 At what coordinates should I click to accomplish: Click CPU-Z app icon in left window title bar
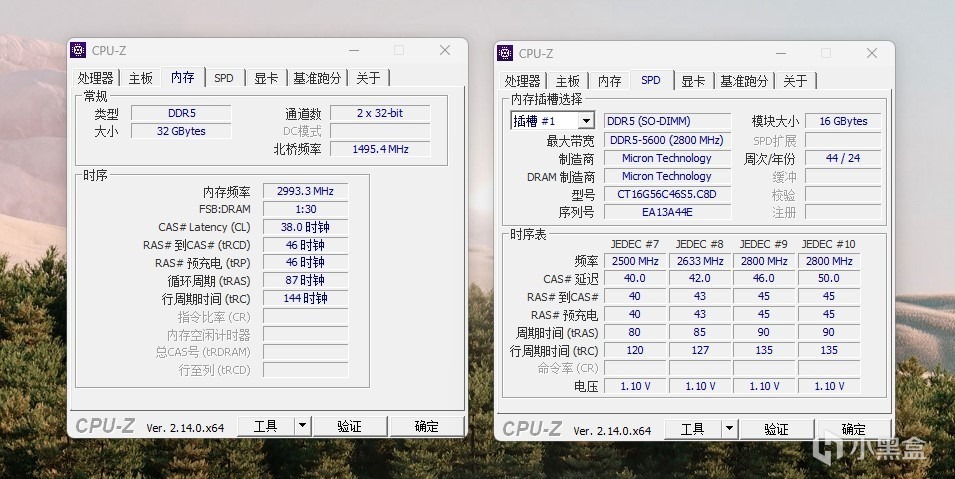[78, 50]
